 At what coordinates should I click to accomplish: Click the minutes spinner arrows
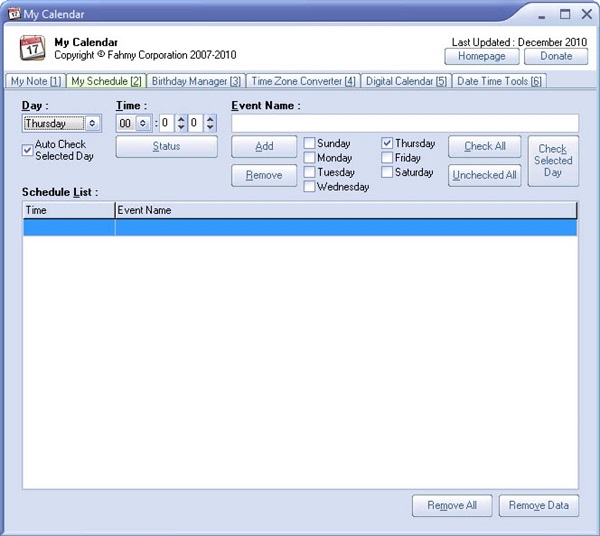[180, 124]
